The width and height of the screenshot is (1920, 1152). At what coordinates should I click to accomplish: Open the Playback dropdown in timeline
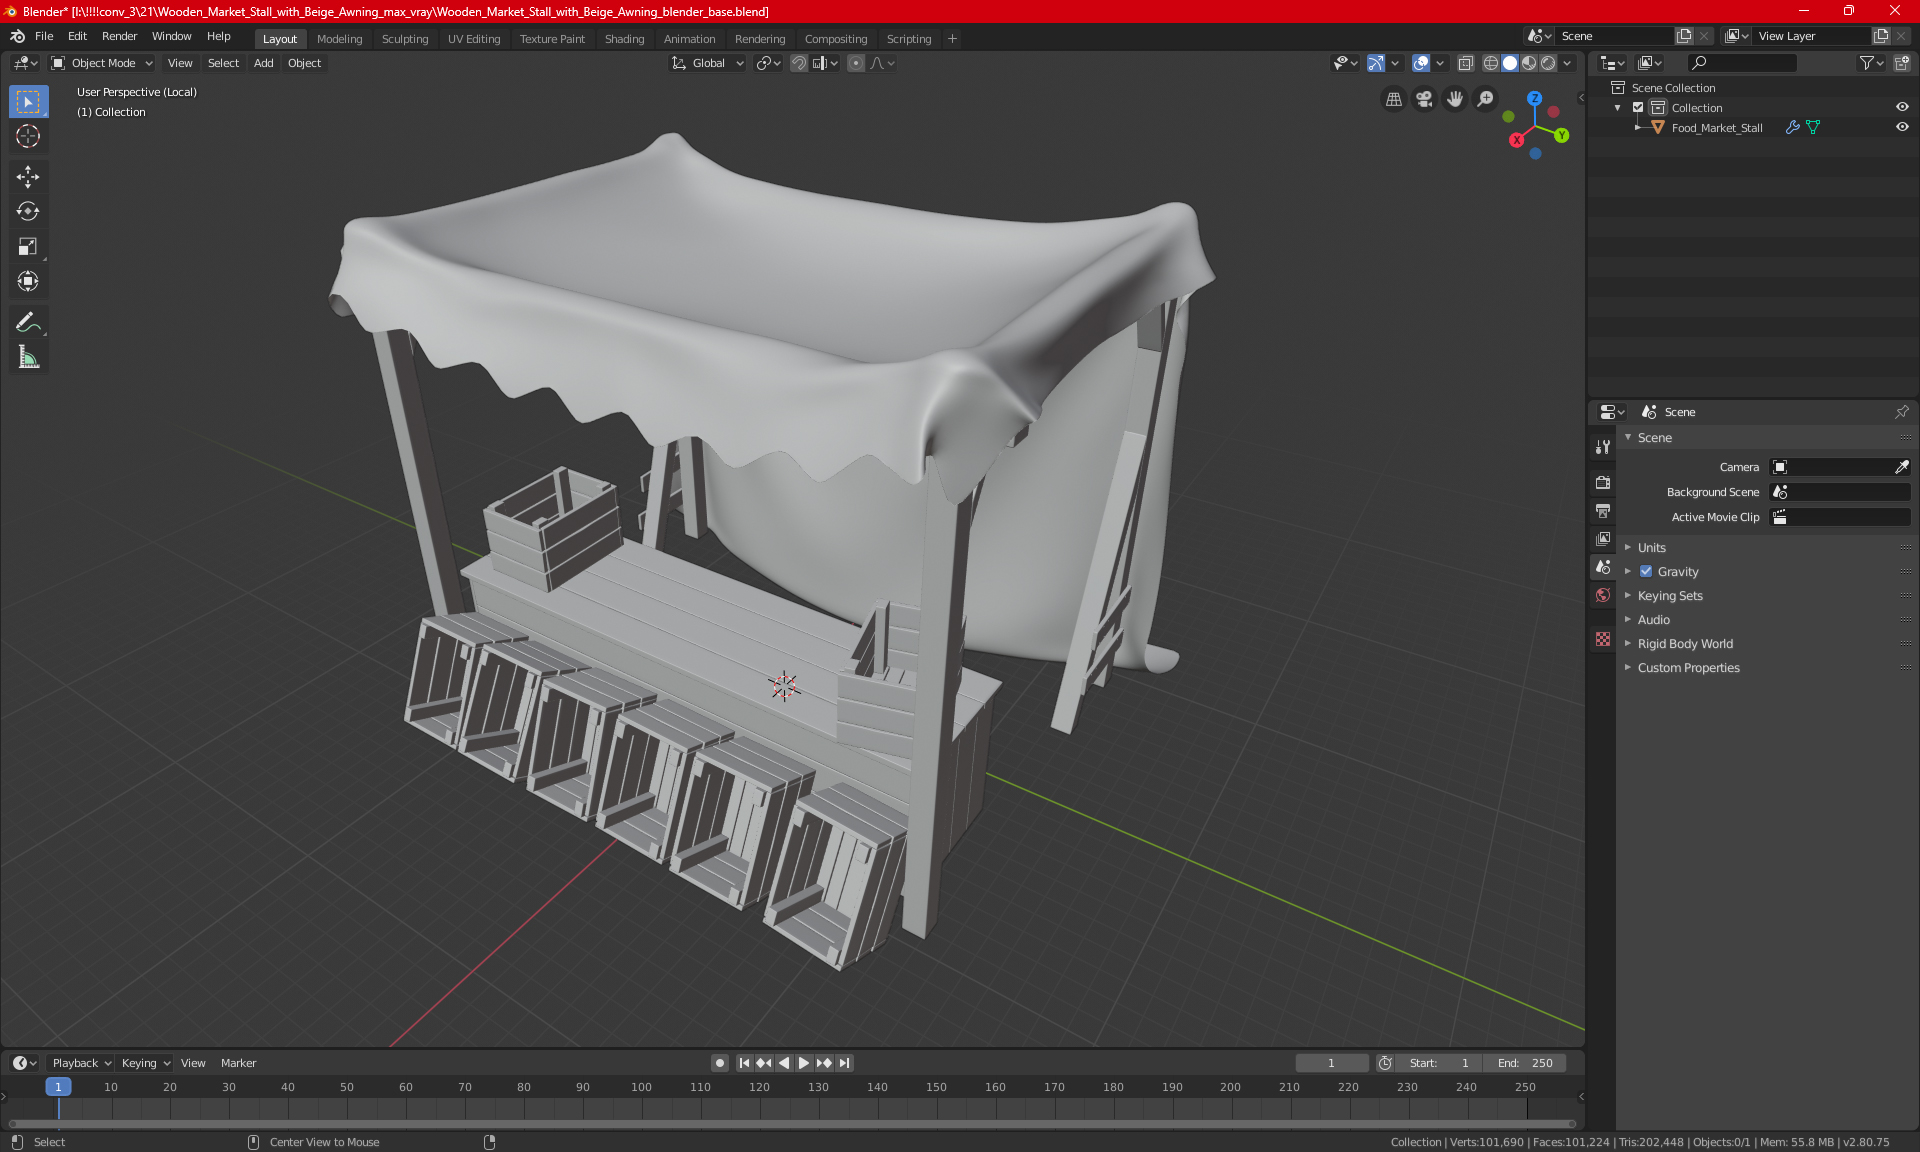click(81, 1063)
